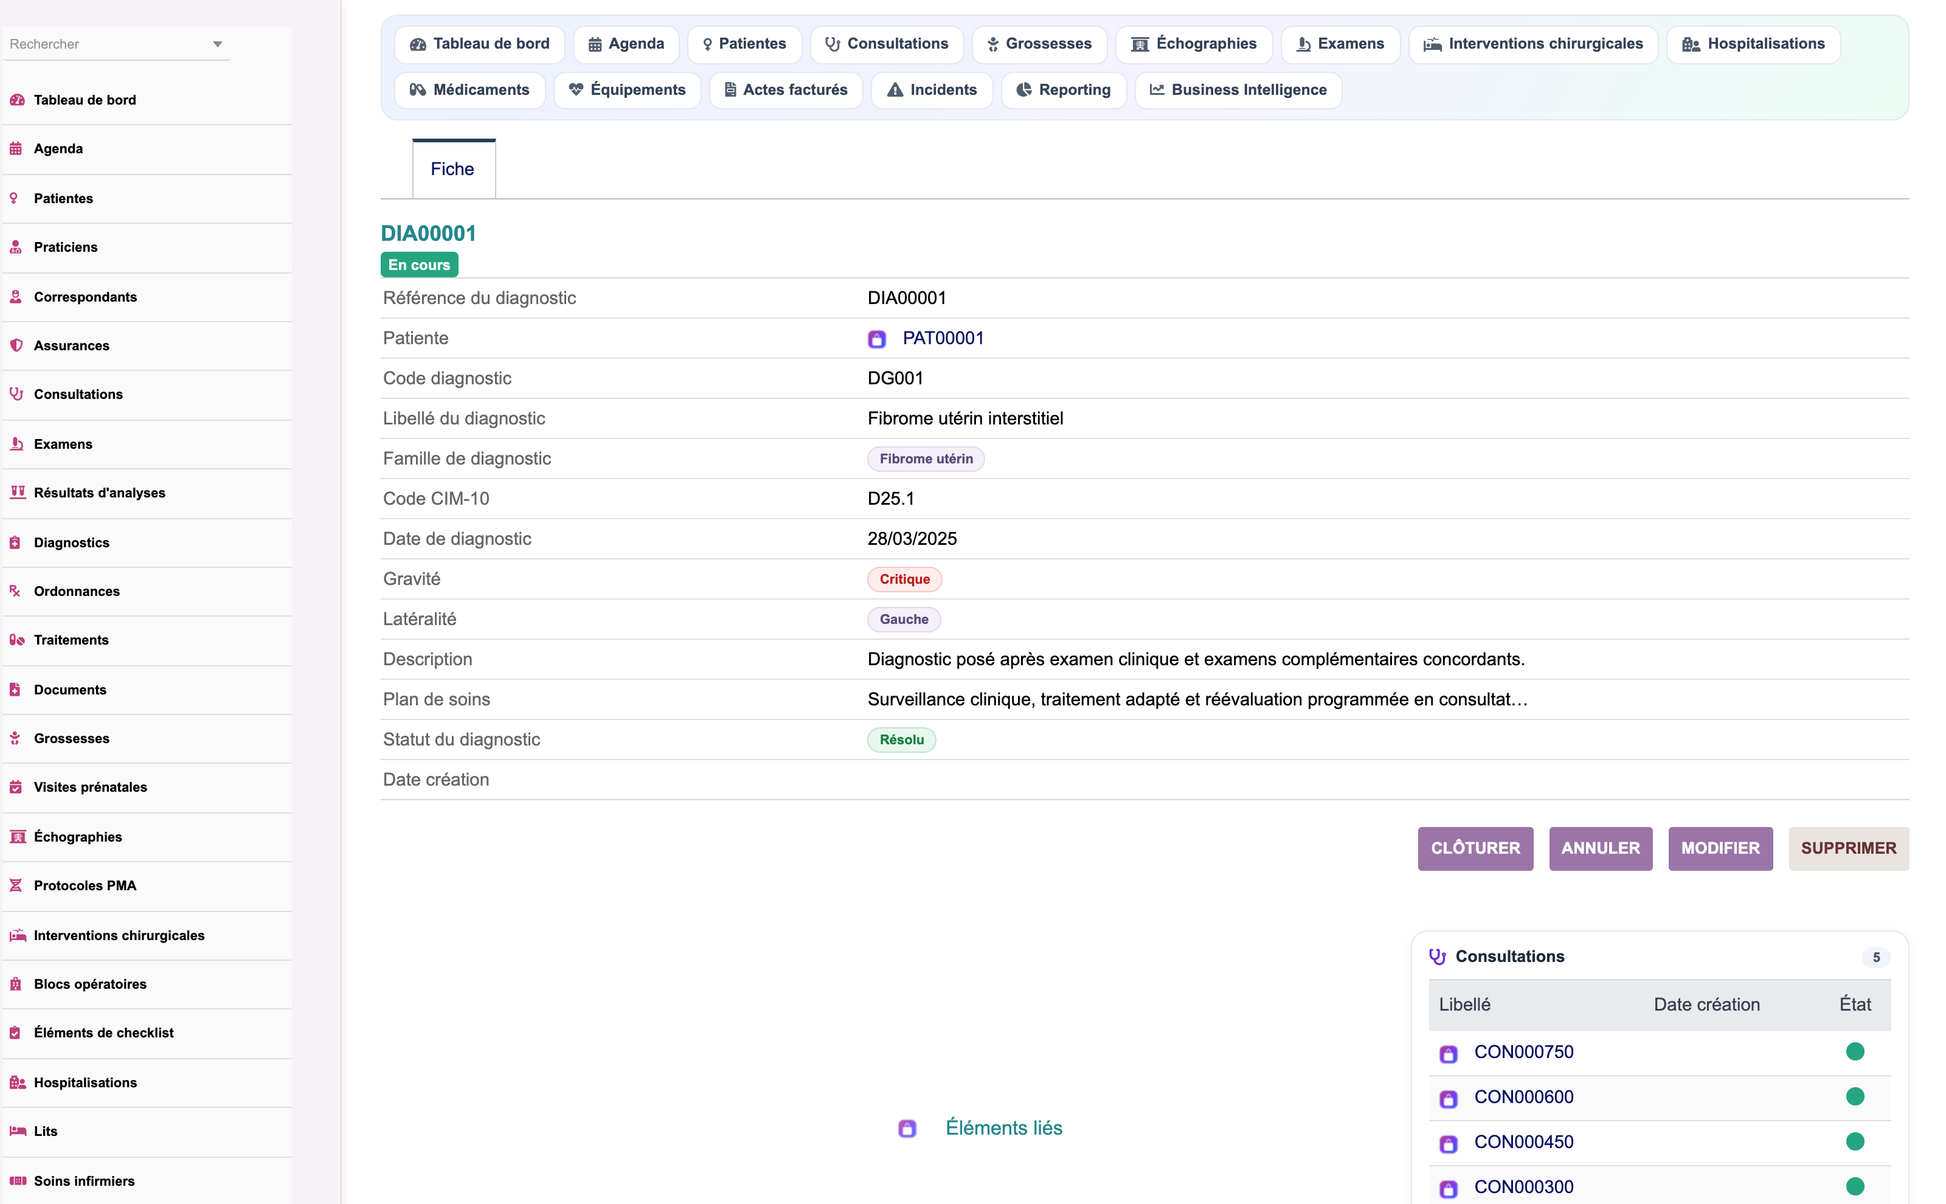The image size is (1946, 1204).
Task: Click the Ordonnances prescription icon
Action: click(x=15, y=591)
